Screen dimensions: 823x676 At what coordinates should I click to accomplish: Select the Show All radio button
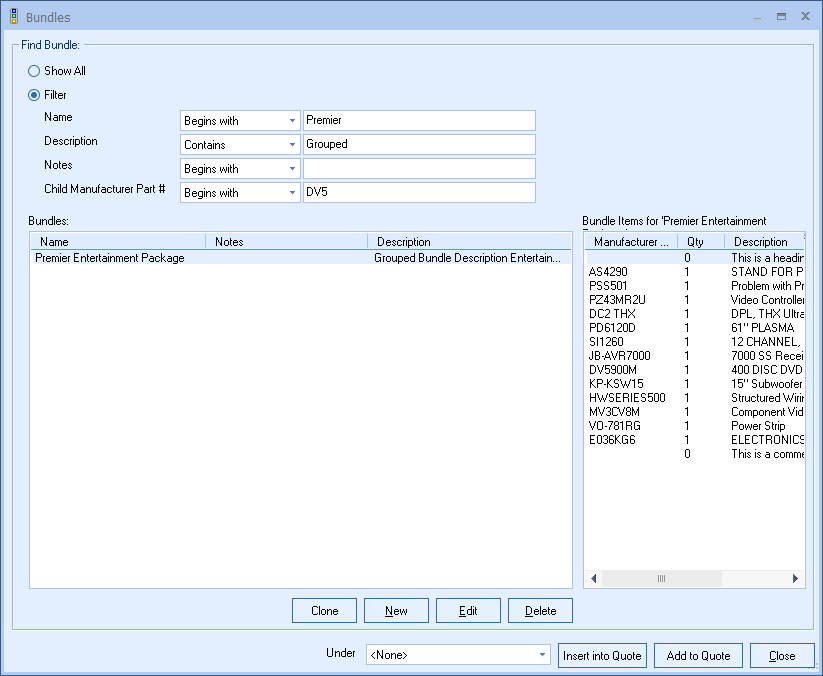[34, 71]
